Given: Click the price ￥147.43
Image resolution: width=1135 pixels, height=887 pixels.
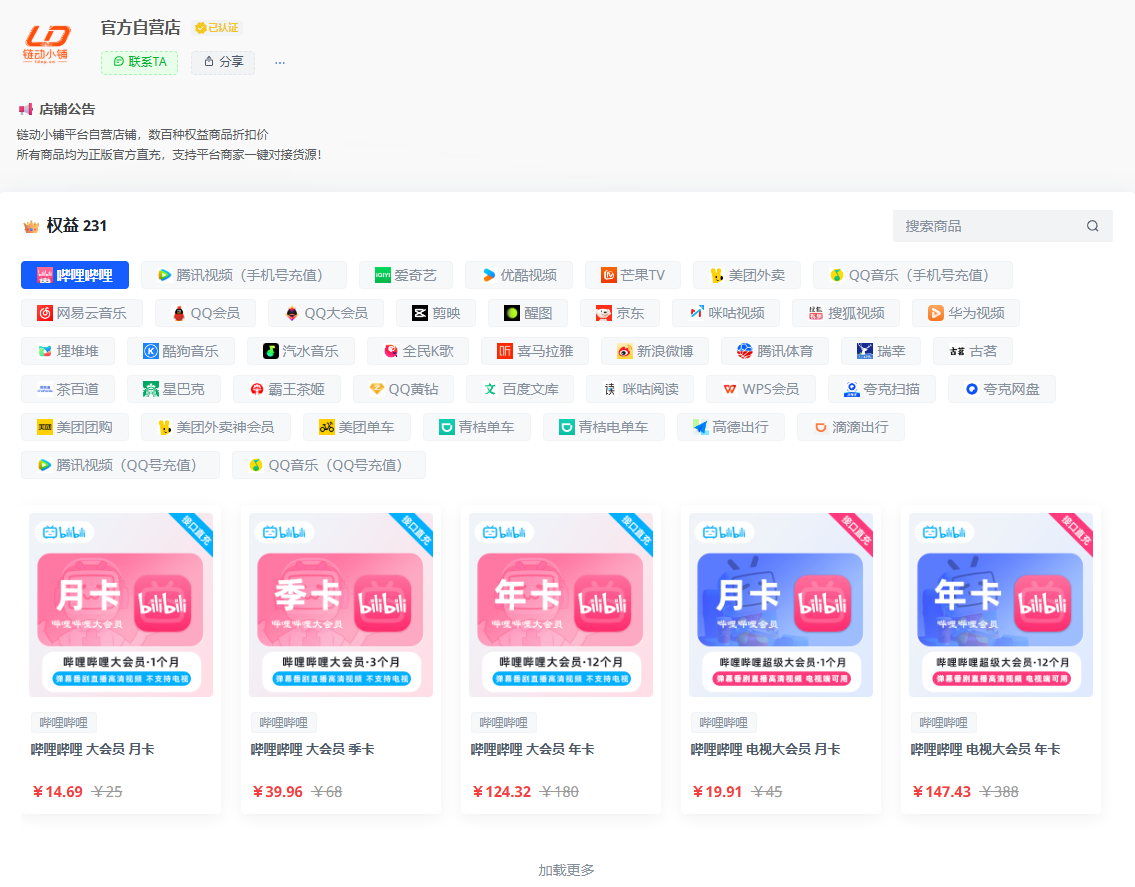Looking at the screenshot, I should (941, 792).
